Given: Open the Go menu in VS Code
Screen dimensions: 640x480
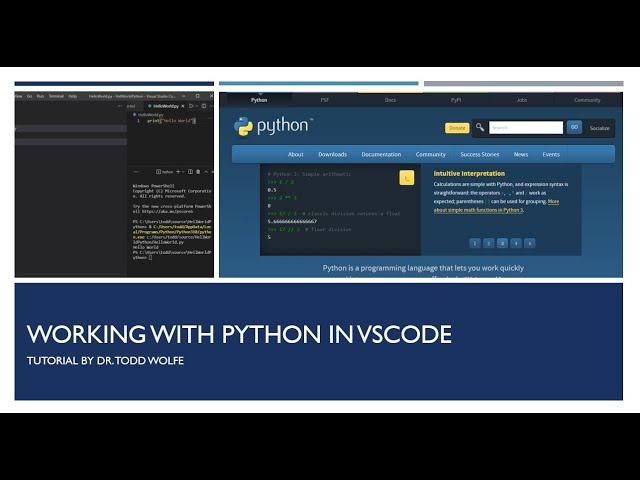Looking at the screenshot, I should [29, 96].
